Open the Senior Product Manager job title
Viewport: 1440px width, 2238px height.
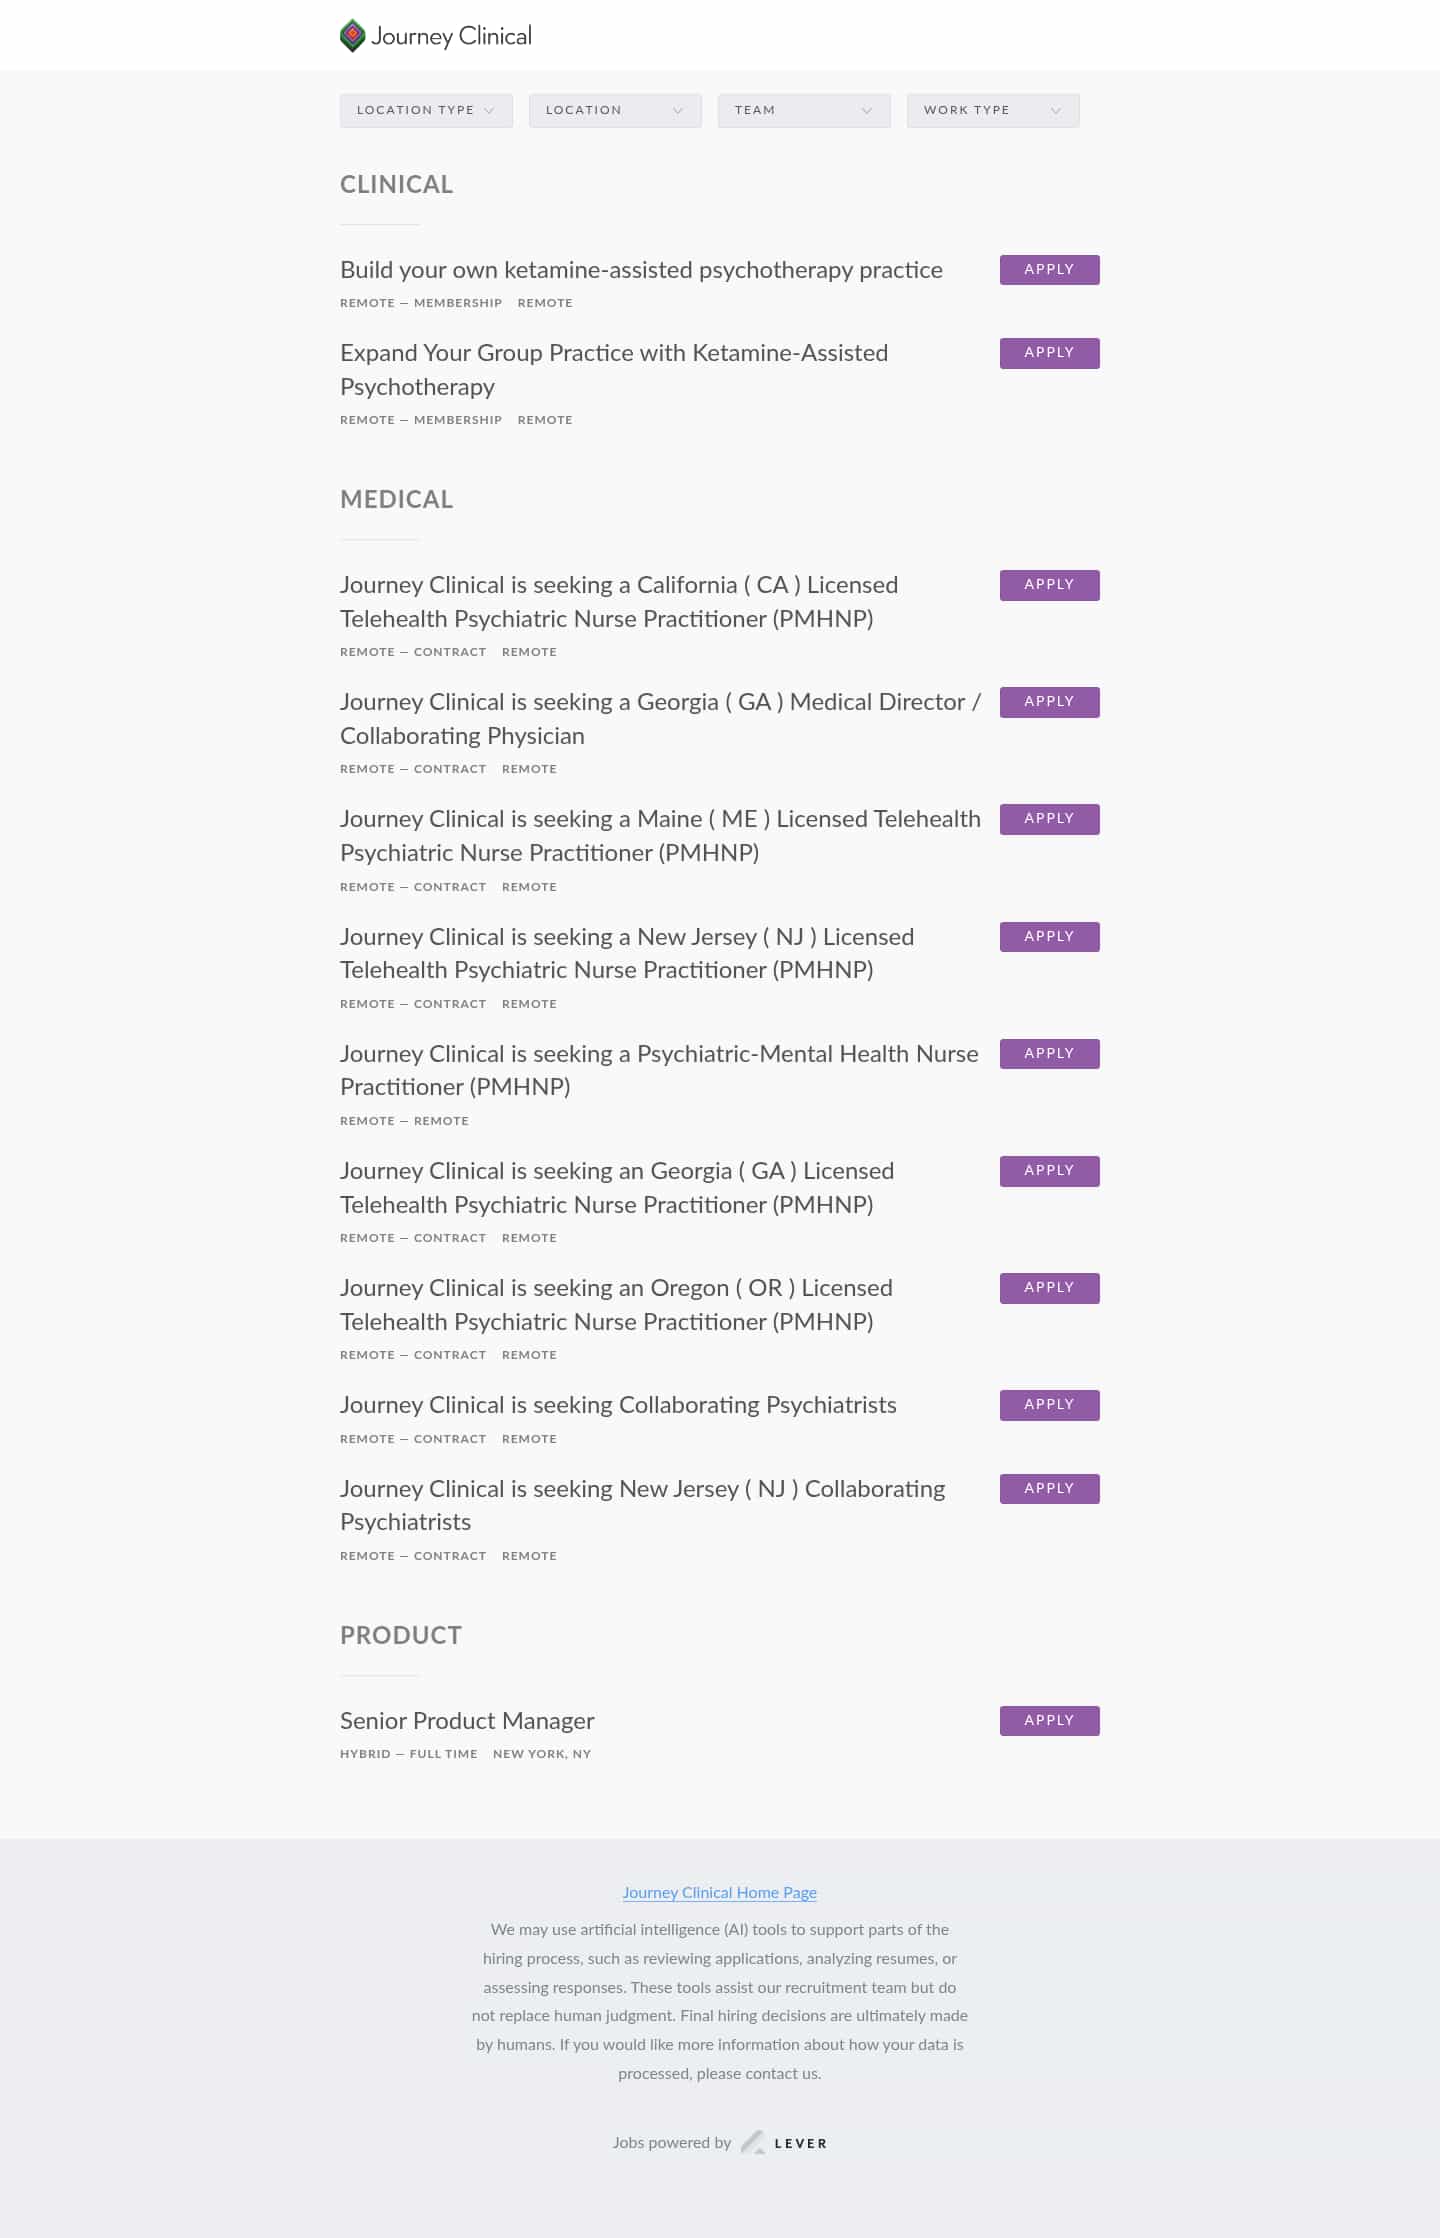(467, 1721)
